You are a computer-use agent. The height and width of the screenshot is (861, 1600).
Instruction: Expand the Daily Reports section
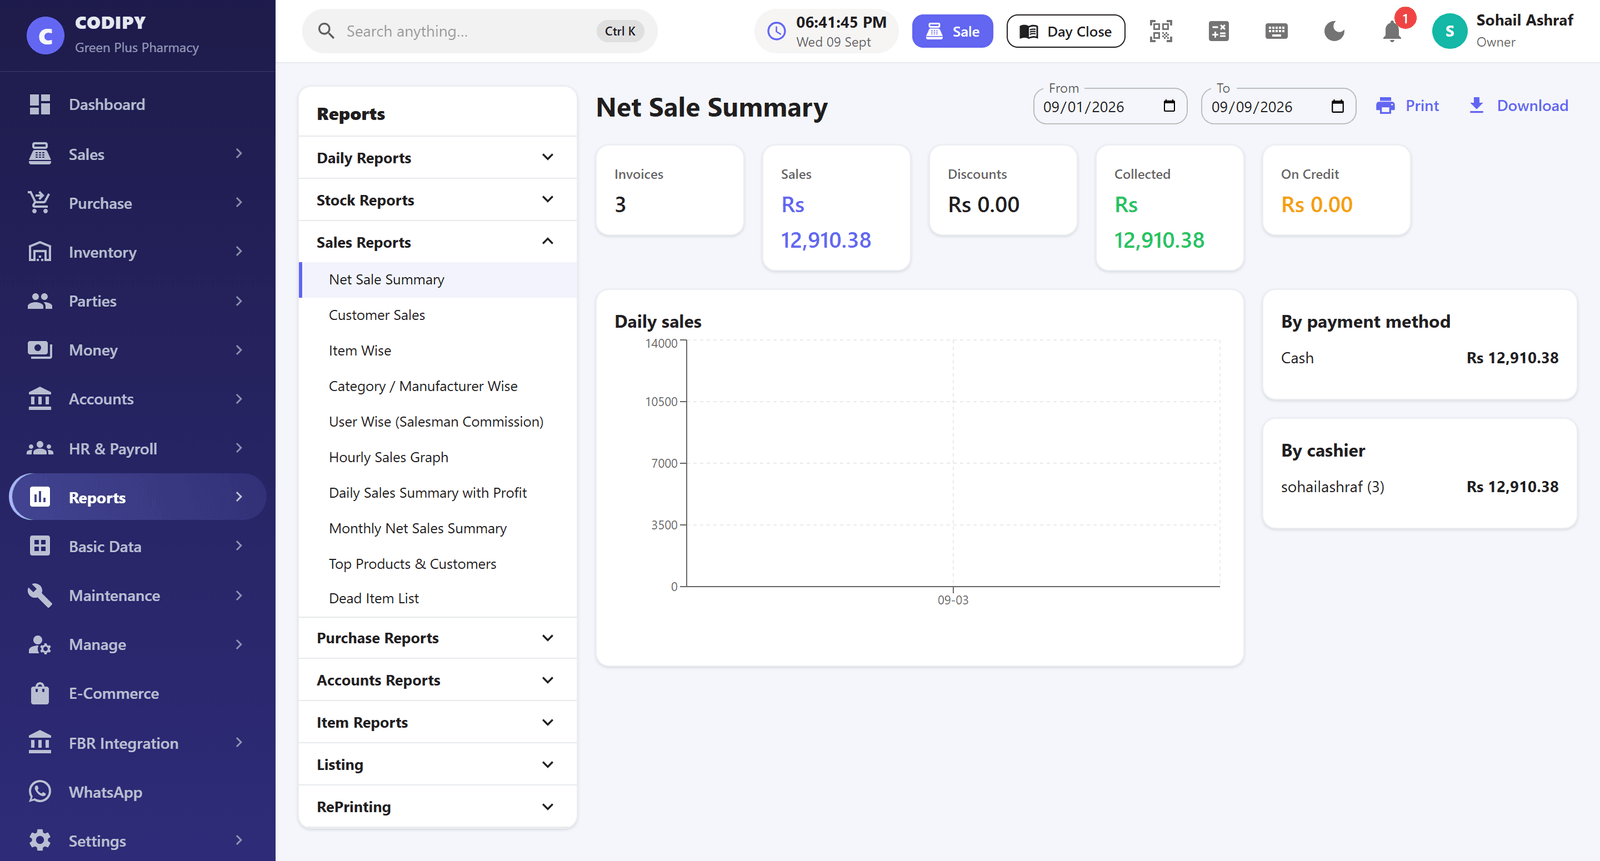point(437,158)
